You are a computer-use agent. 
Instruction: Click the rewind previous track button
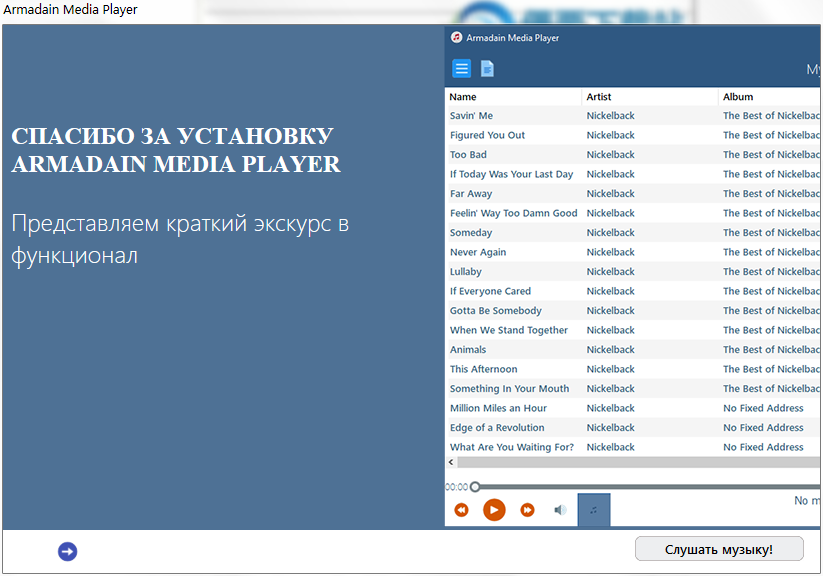(x=461, y=510)
